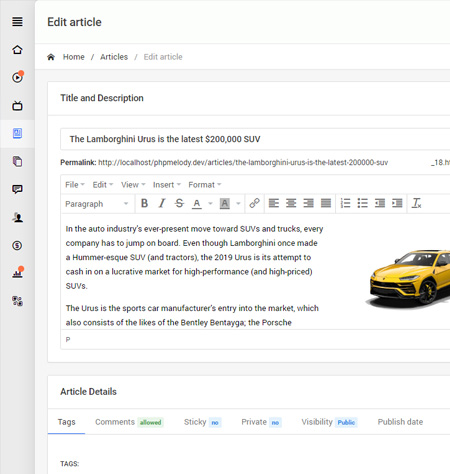
Task: Switch to the Visibility tab
Action: coord(329,422)
